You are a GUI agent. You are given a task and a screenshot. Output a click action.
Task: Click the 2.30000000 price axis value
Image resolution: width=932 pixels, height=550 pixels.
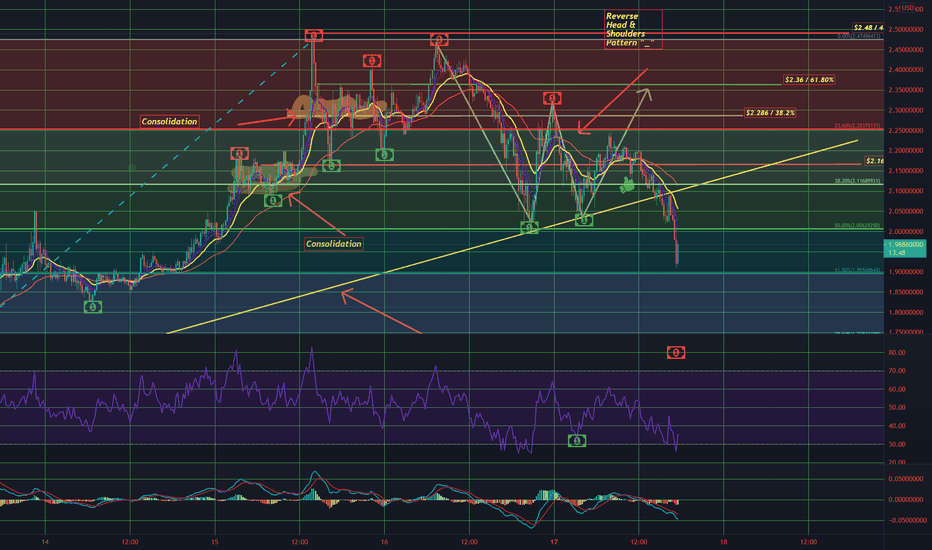(x=906, y=110)
